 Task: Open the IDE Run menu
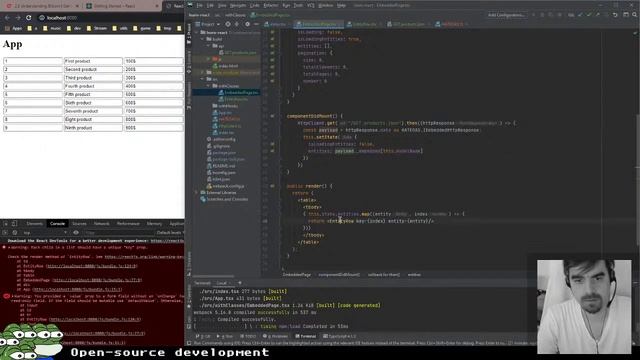(x=286, y=5)
